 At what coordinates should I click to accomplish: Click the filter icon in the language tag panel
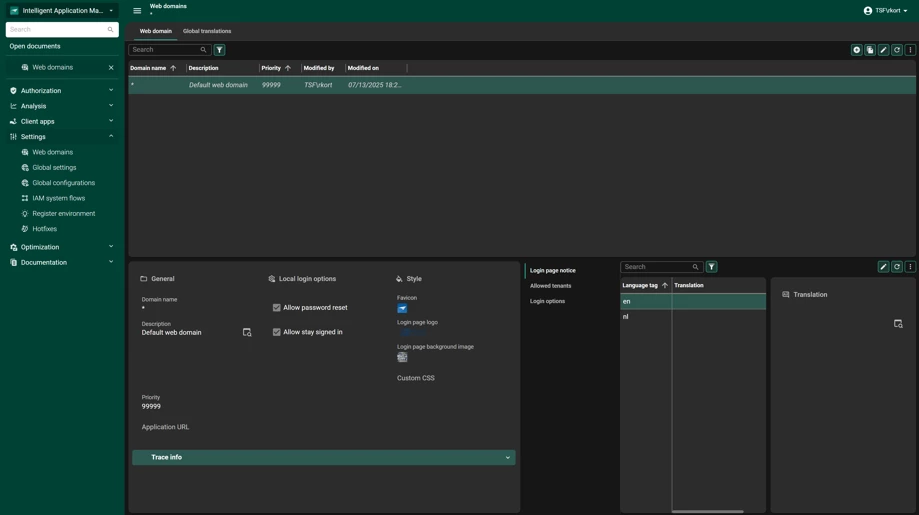click(711, 267)
